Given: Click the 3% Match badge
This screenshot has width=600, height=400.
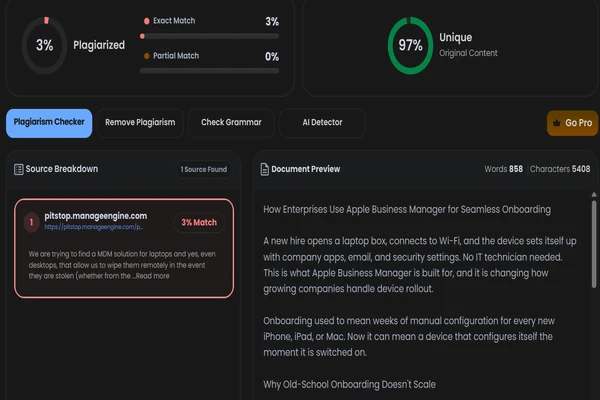Looking at the screenshot, I should tap(199, 222).
